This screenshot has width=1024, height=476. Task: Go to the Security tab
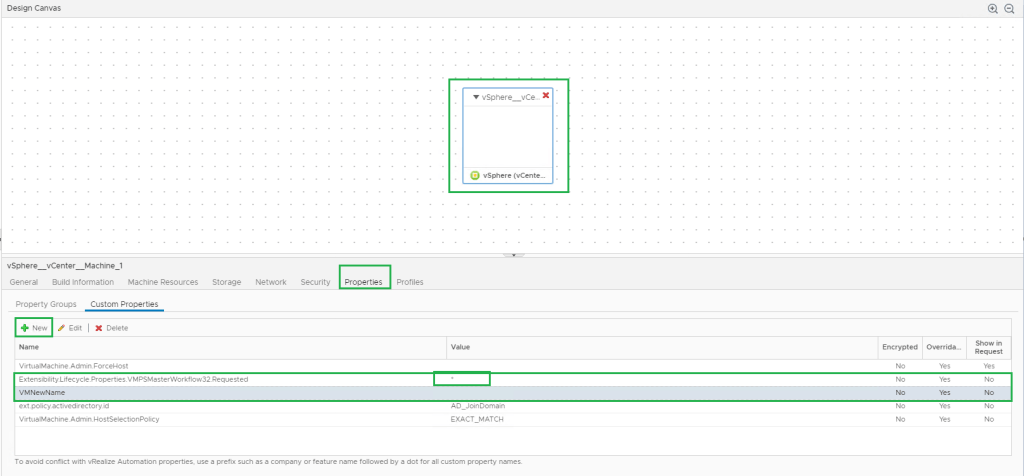point(315,283)
